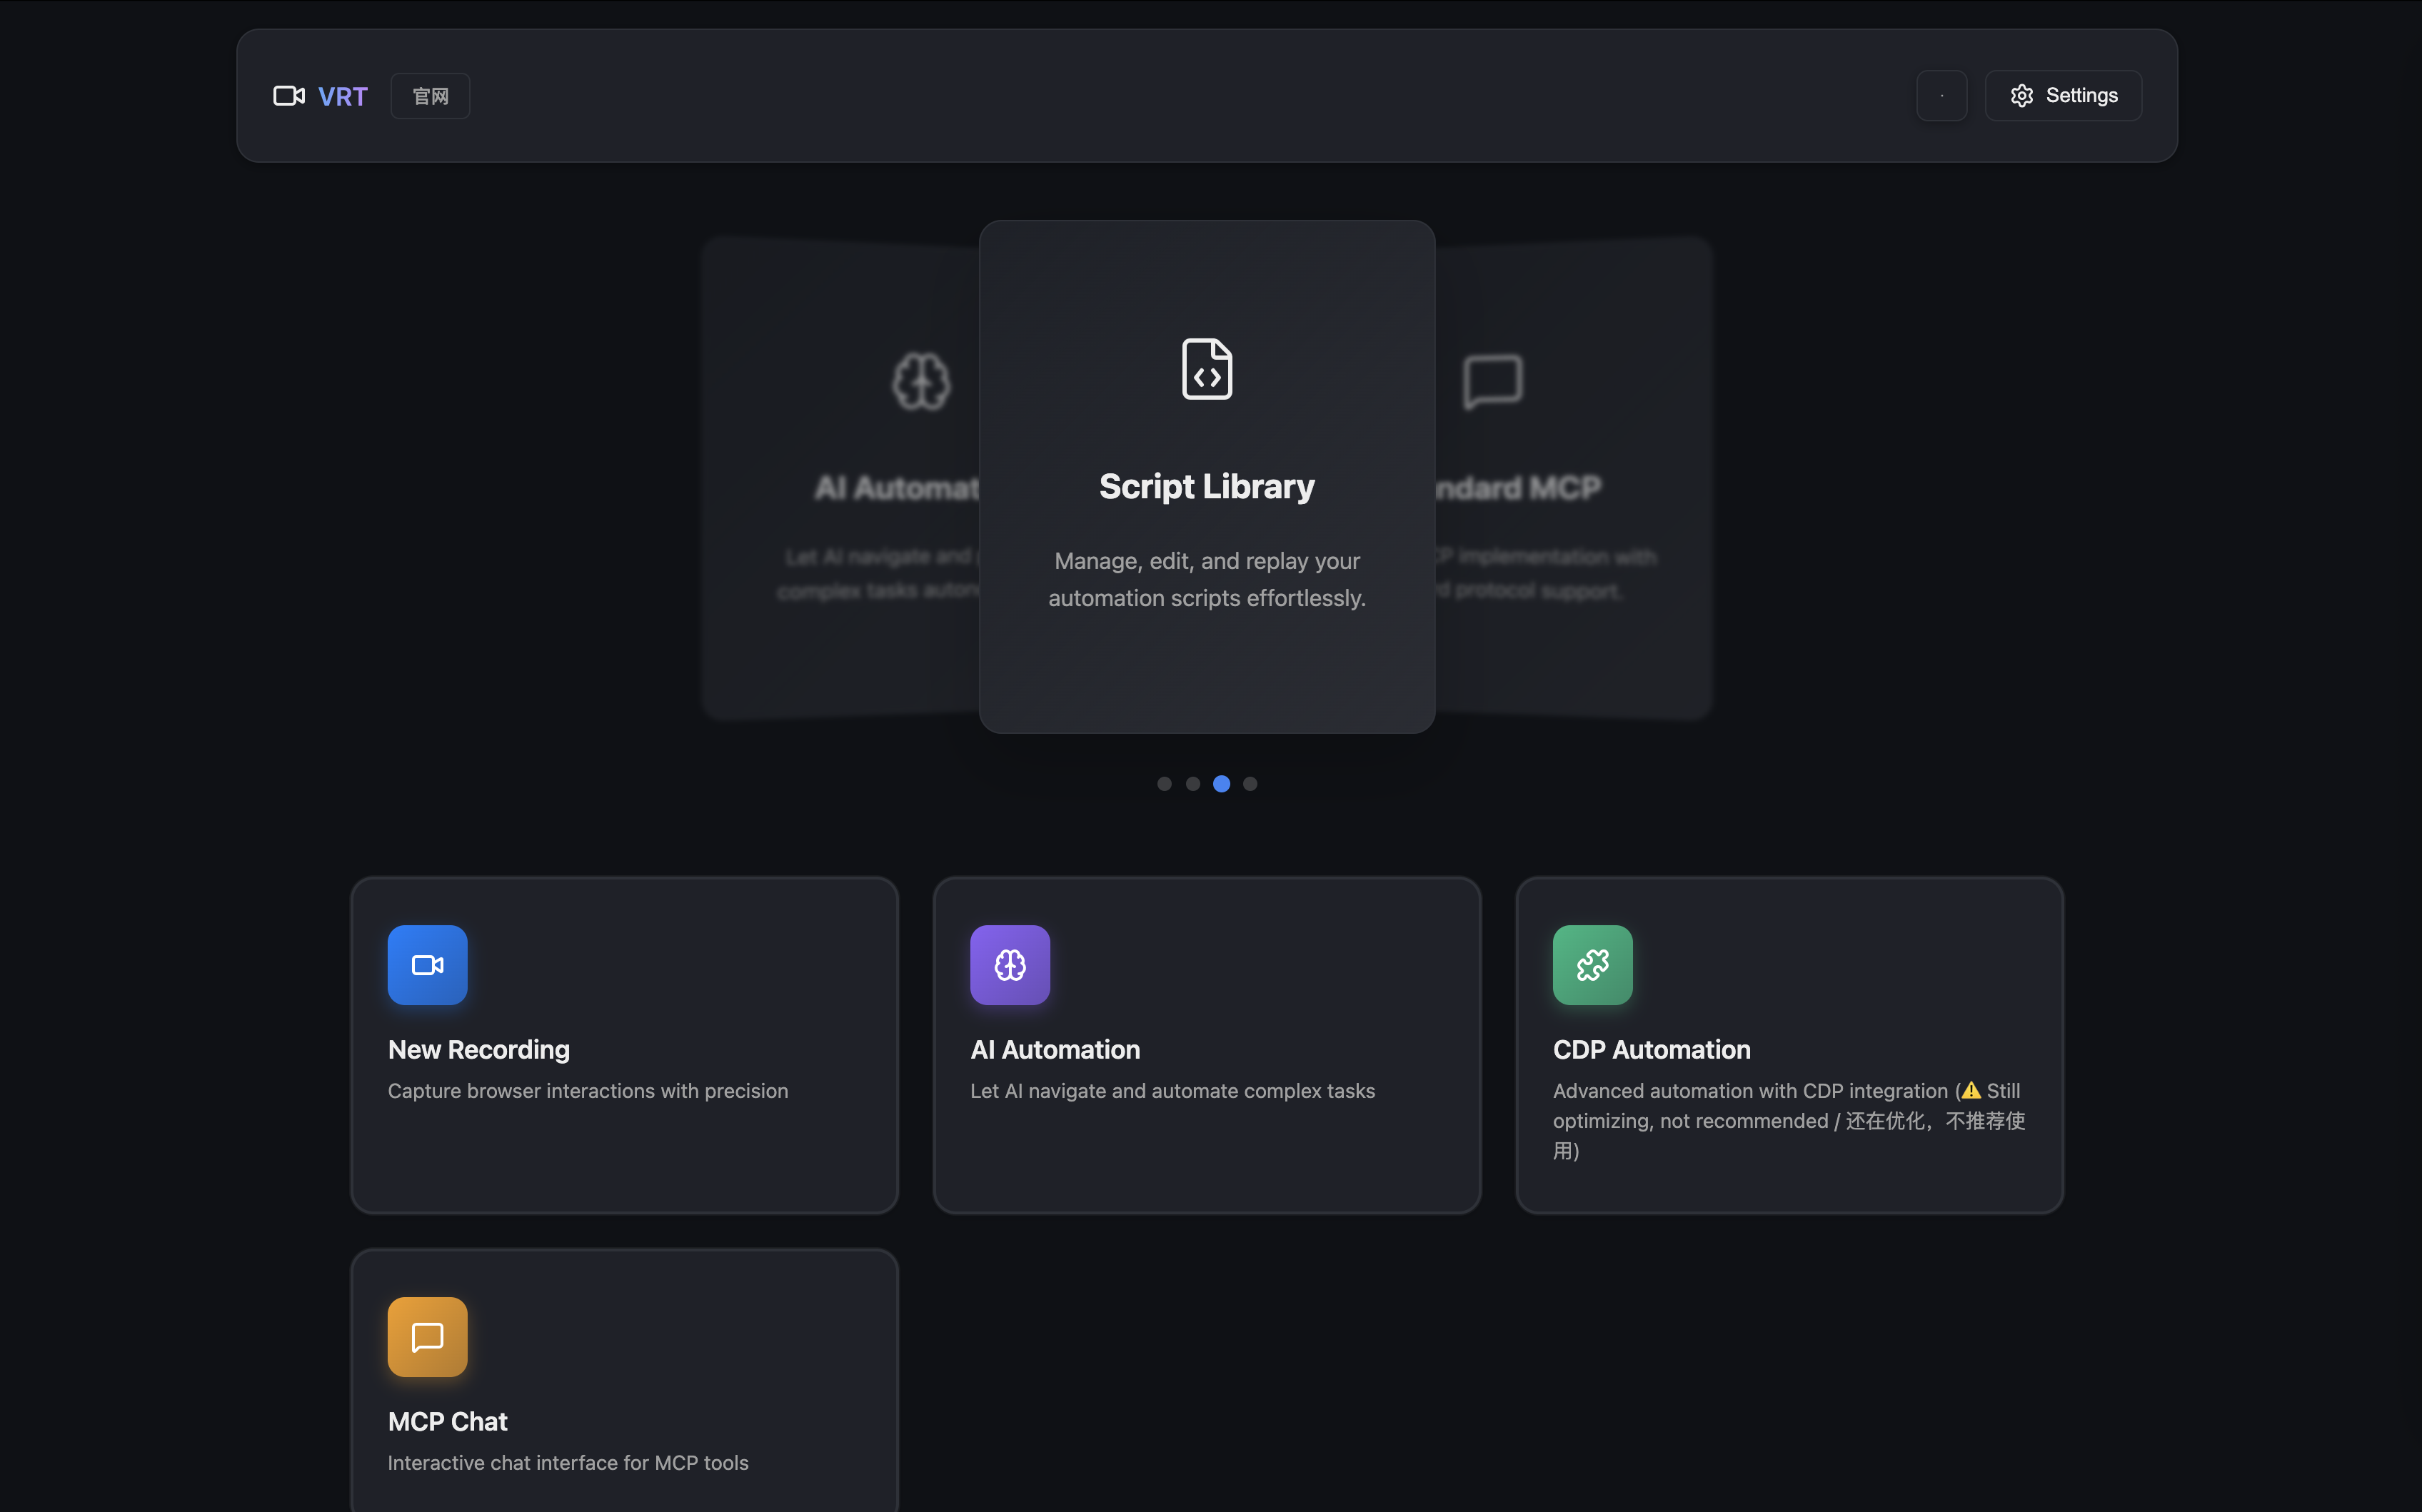Open the 官网 official site link
This screenshot has height=1512, width=2422.
tap(430, 96)
